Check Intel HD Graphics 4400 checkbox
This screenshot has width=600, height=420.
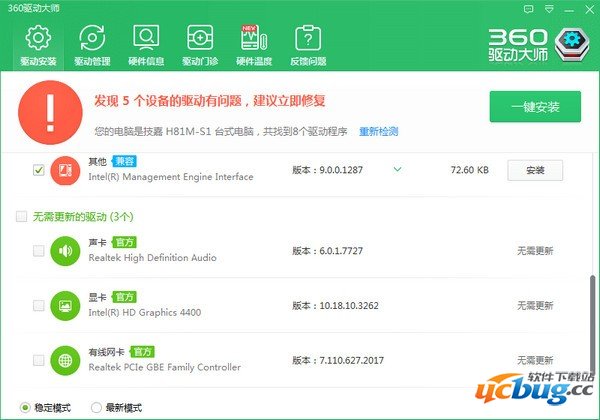click(39, 306)
